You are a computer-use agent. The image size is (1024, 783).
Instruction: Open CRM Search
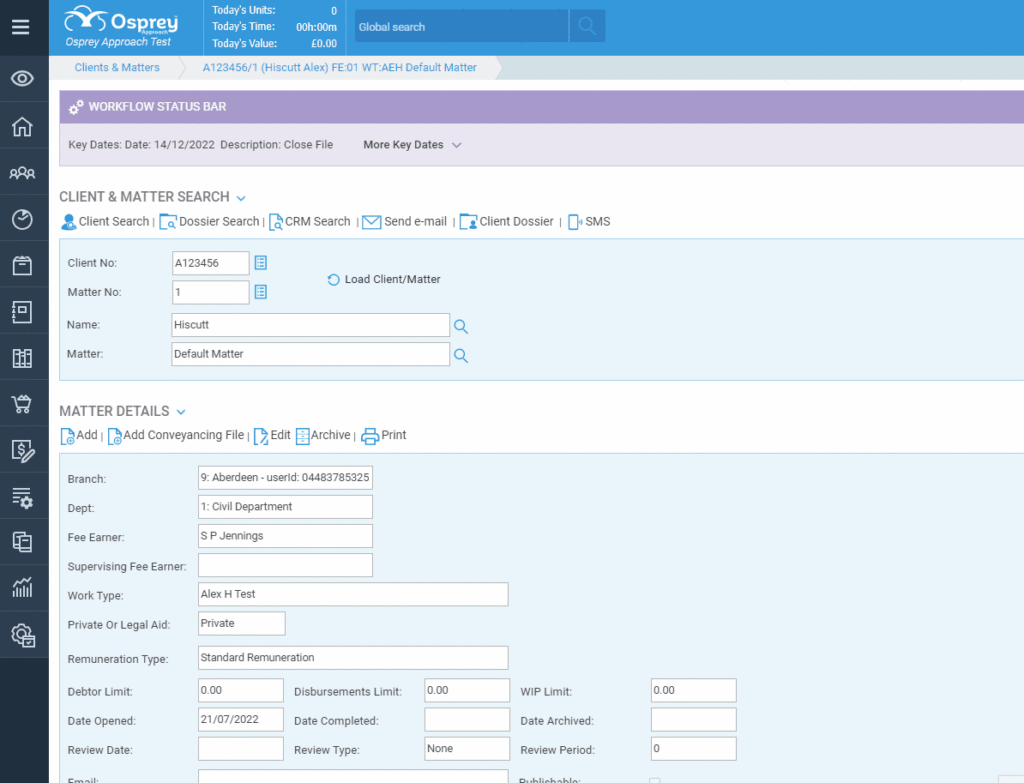click(x=310, y=221)
